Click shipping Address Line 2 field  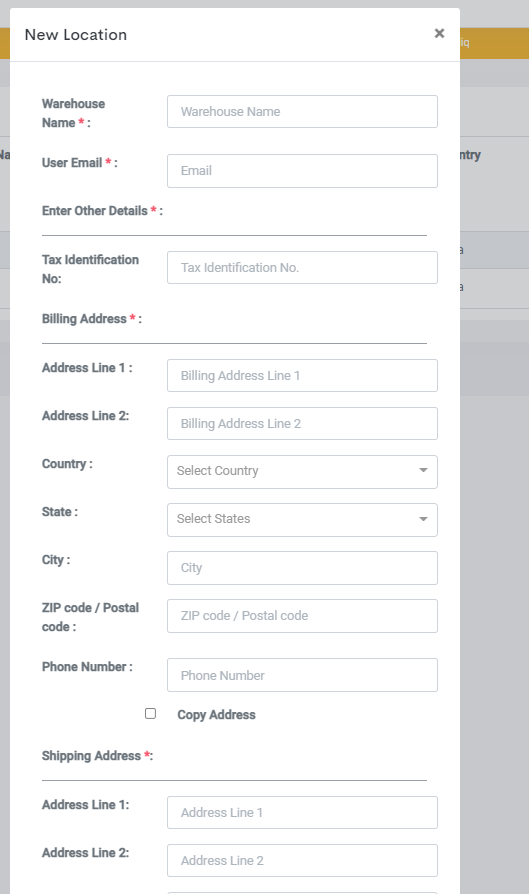click(302, 860)
